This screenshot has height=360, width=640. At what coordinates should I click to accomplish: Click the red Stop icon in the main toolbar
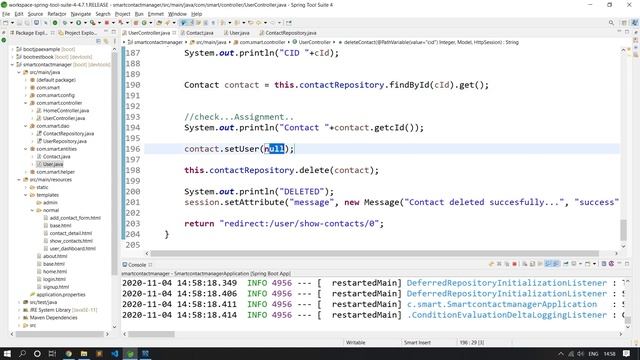107,23
